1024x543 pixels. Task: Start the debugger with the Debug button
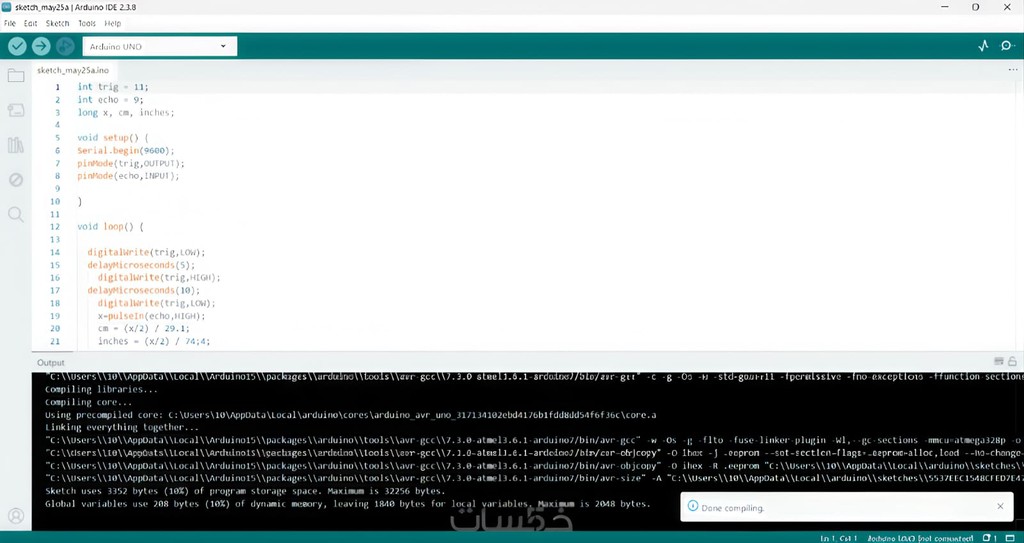[x=65, y=46]
